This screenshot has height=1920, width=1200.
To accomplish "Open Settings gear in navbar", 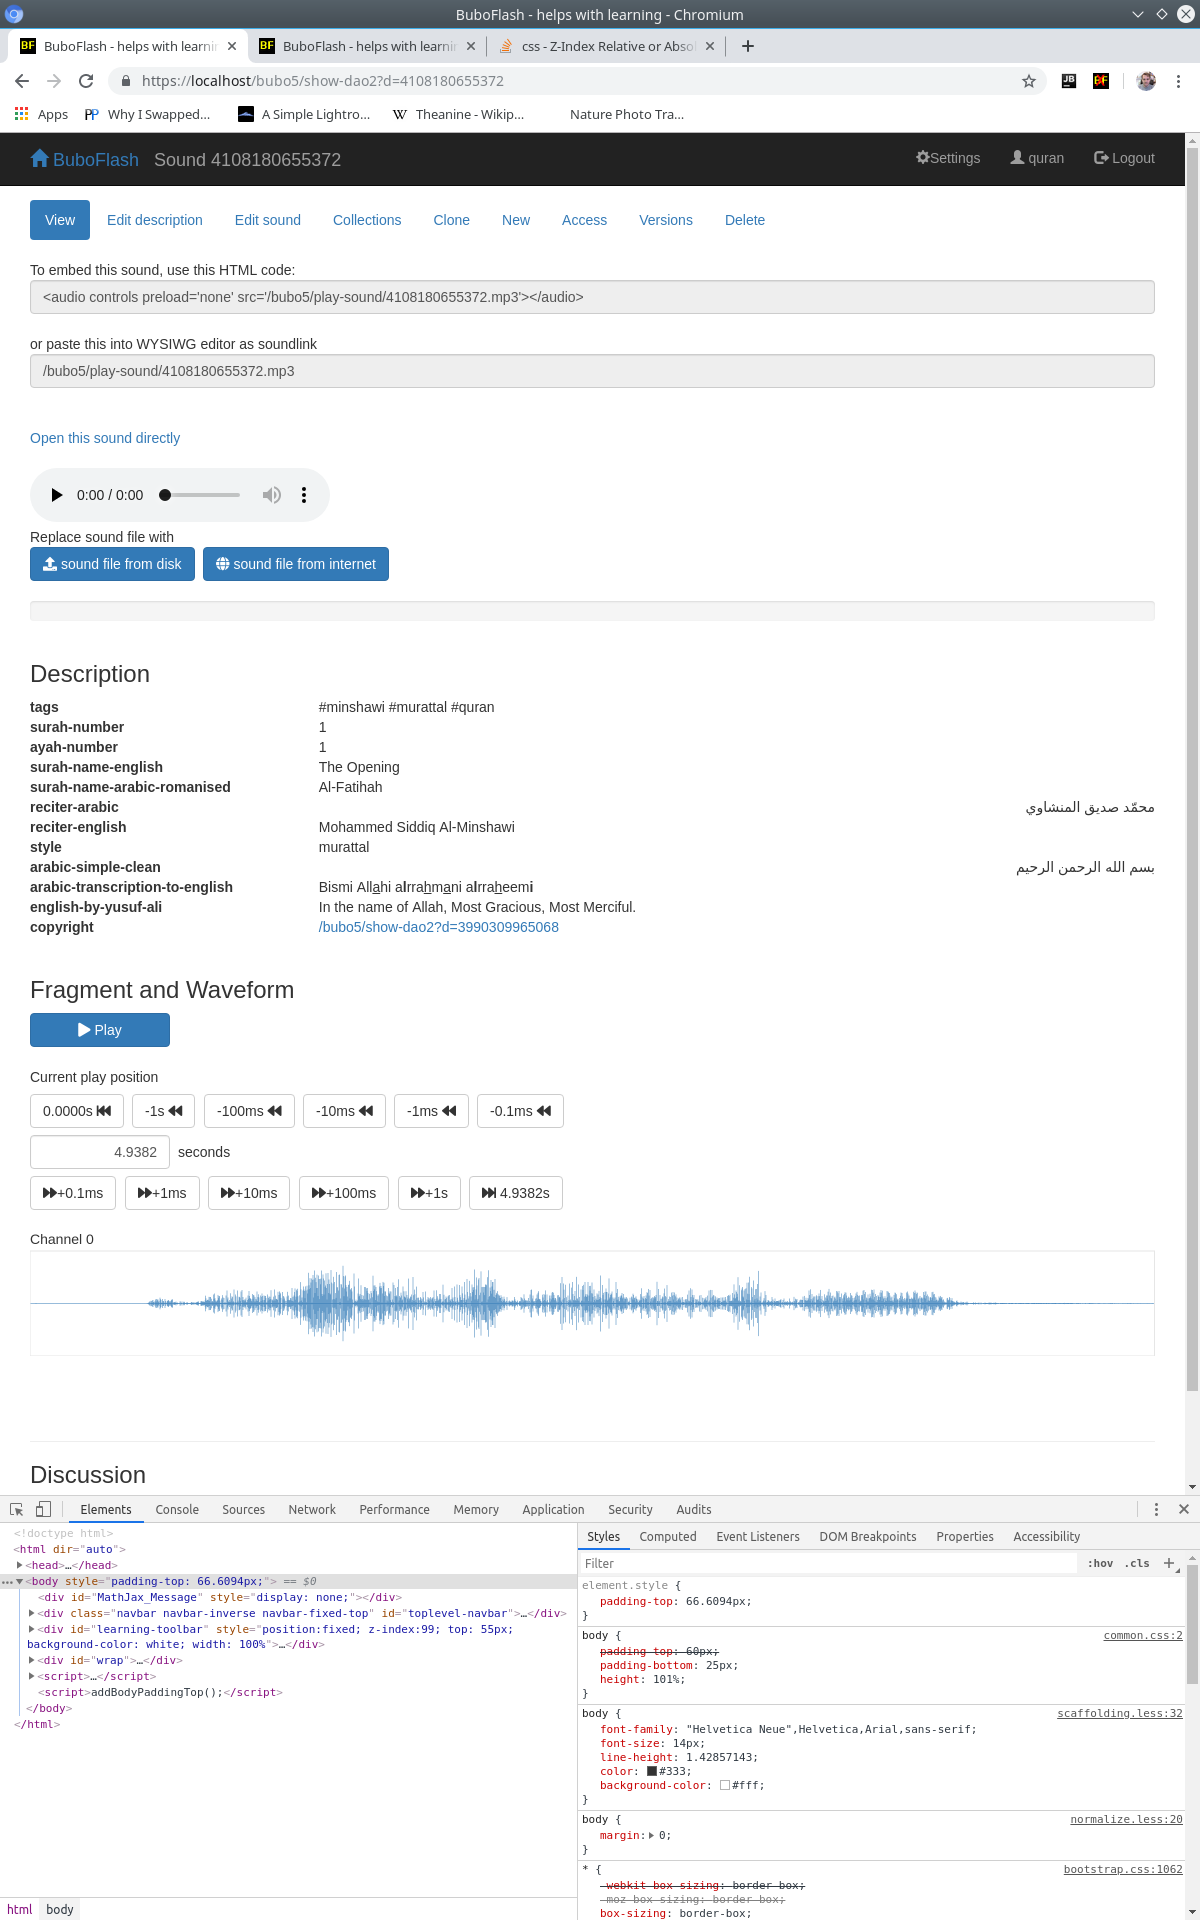I will 948,158.
